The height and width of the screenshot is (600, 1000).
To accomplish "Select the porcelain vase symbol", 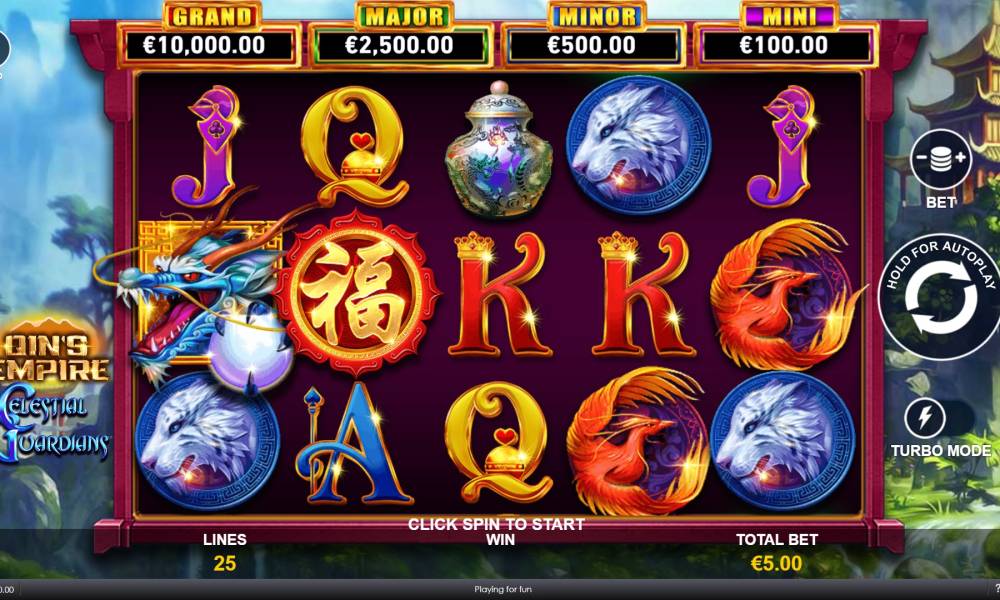I will coord(499,150).
